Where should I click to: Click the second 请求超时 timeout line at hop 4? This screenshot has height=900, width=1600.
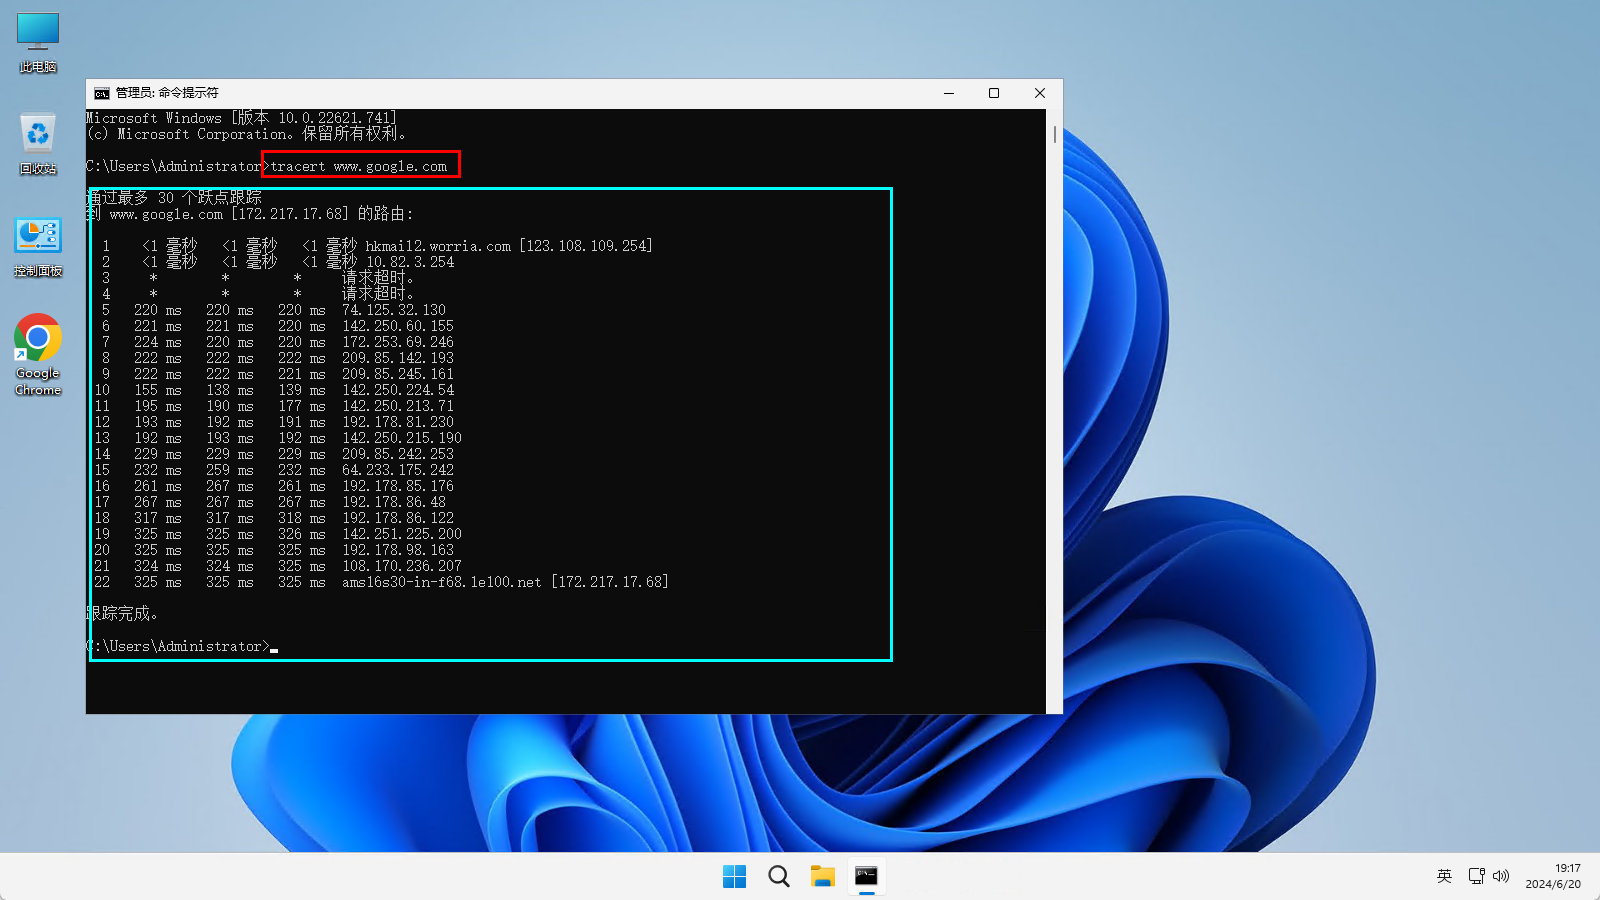click(x=377, y=294)
